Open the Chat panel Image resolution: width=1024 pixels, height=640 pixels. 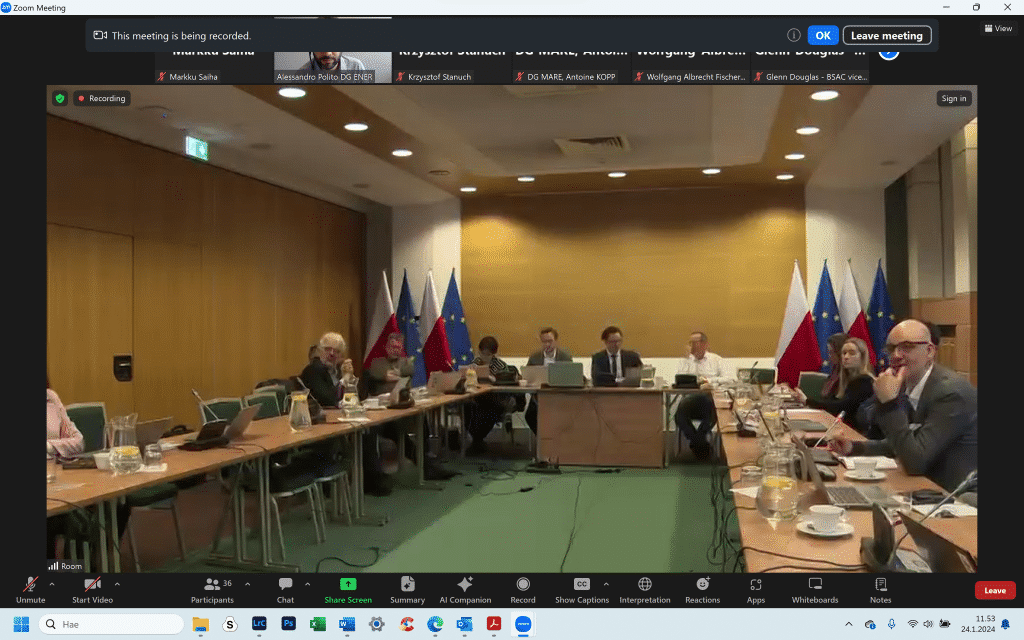(285, 590)
